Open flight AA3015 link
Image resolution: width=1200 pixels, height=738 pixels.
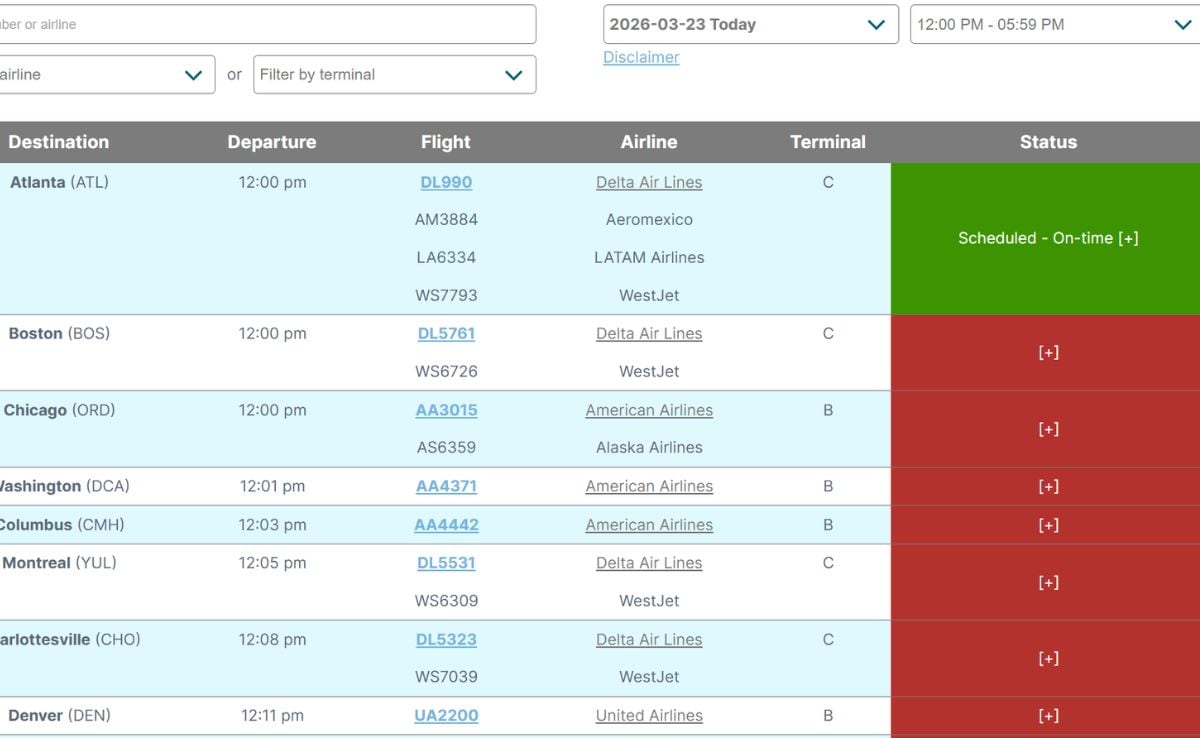pos(446,411)
